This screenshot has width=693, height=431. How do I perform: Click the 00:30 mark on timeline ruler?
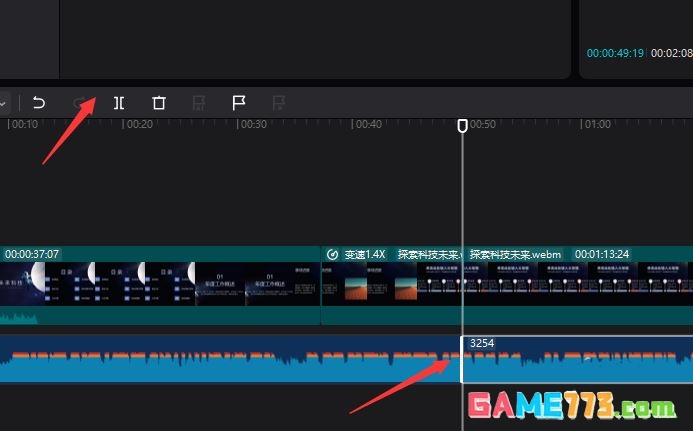[x=253, y=125]
